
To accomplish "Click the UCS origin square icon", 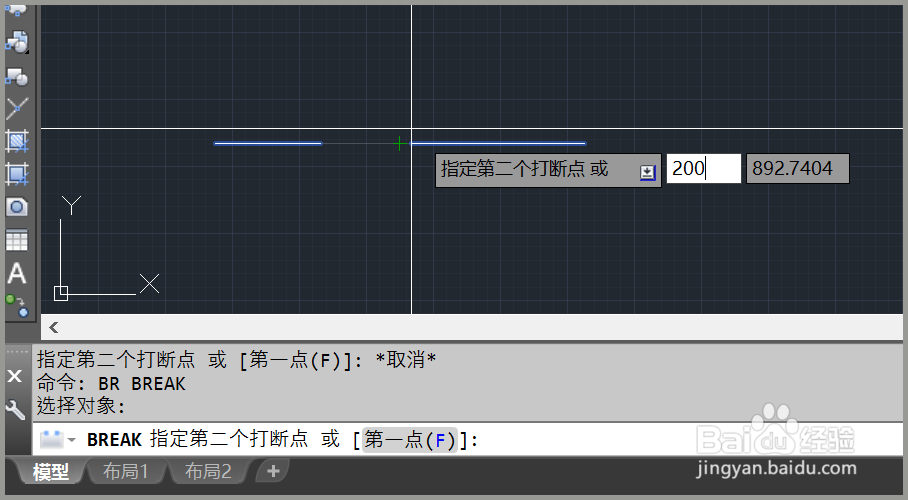I will (x=61, y=293).
